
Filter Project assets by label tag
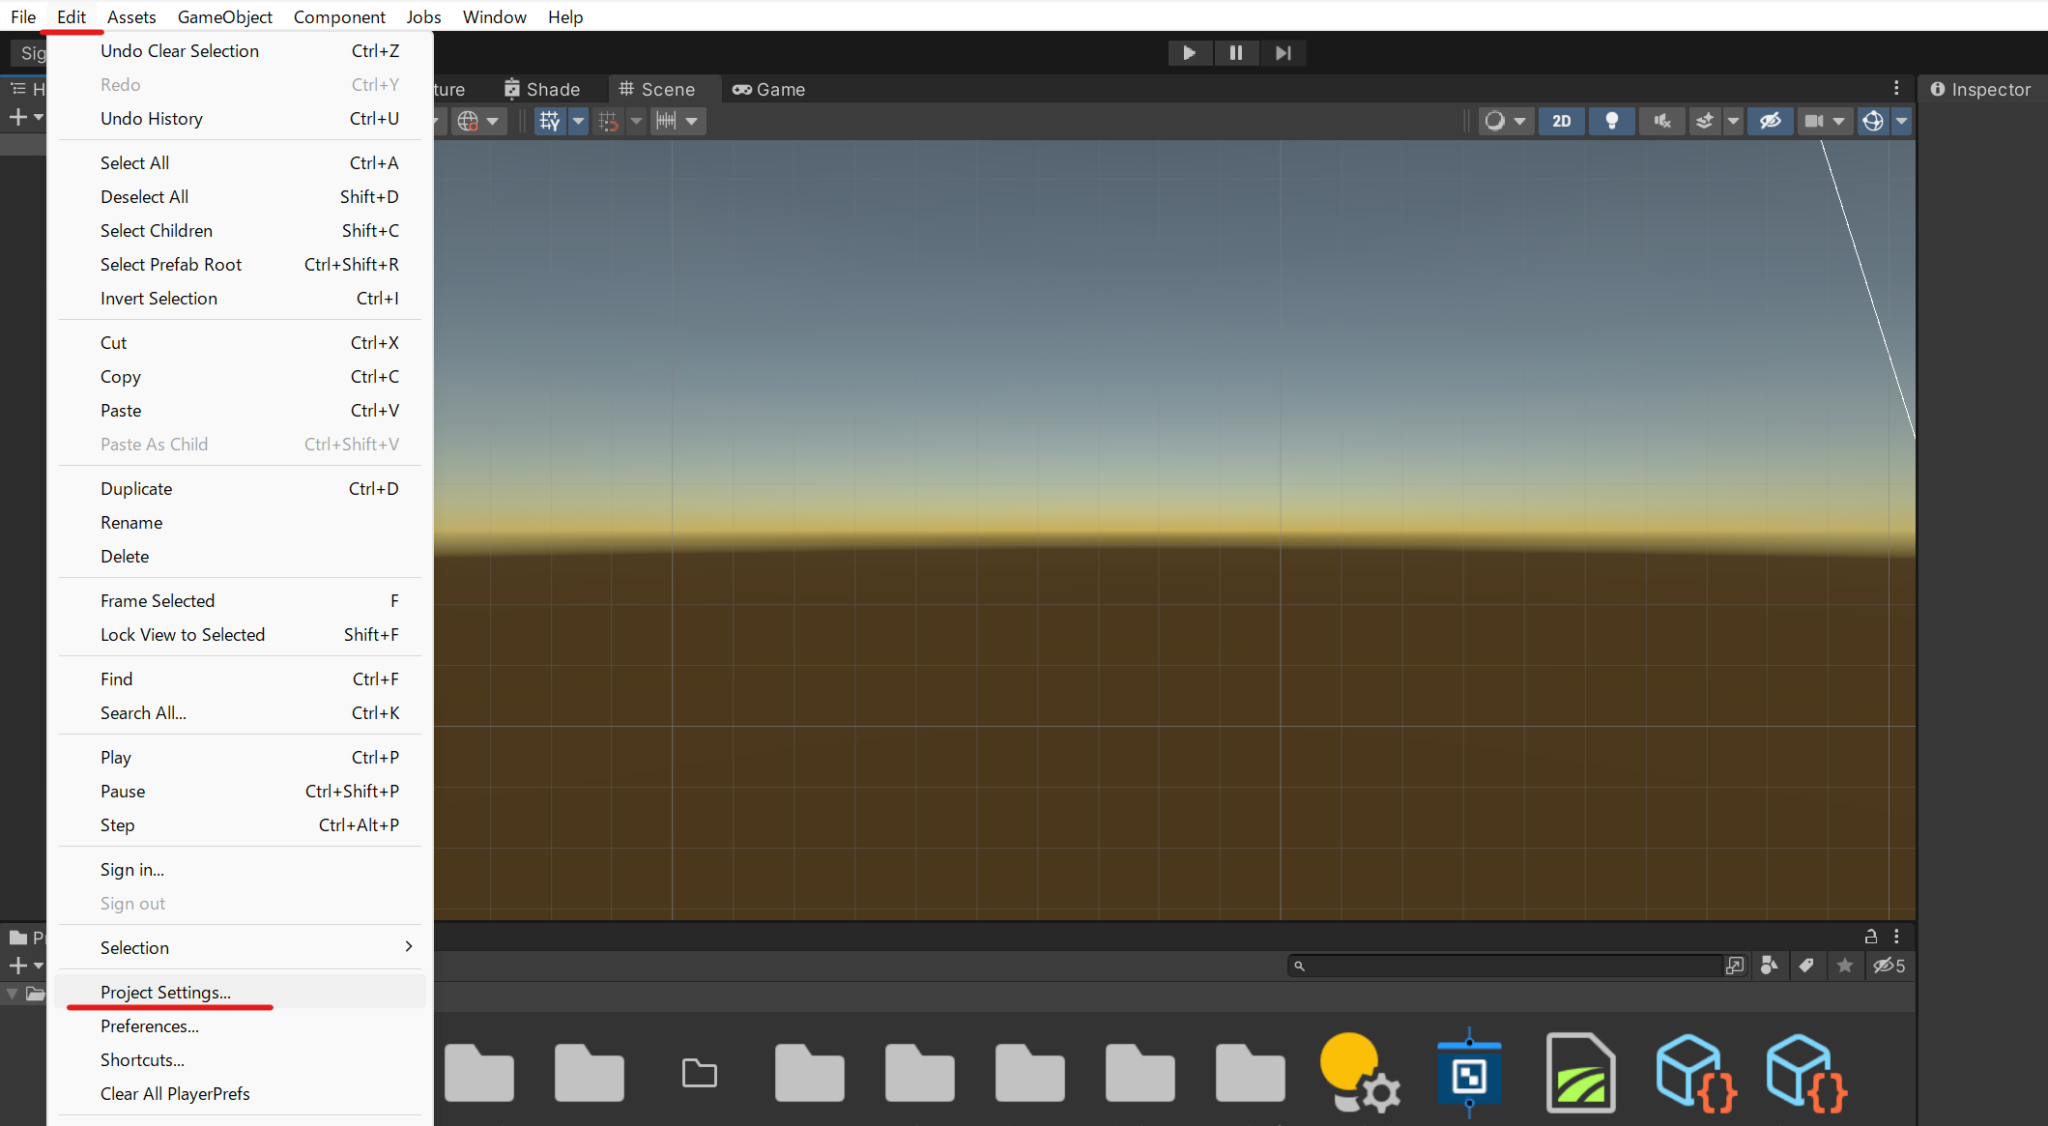point(1807,966)
